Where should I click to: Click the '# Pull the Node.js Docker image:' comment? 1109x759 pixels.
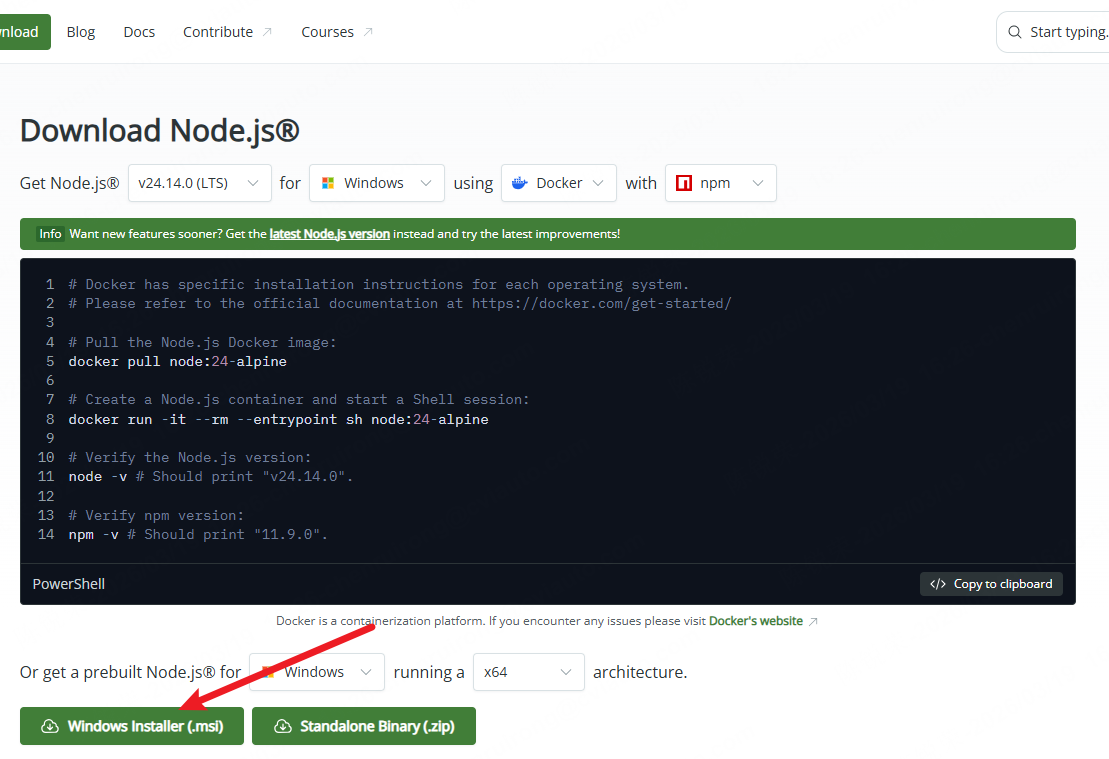pos(203,342)
